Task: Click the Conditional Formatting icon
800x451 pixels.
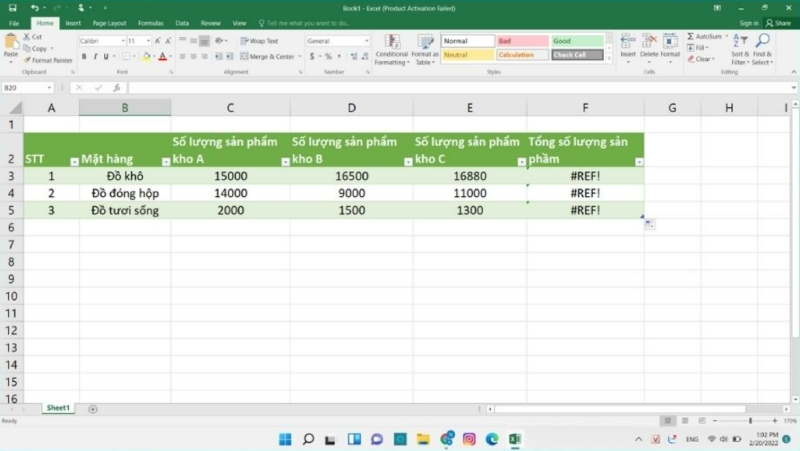Action: coord(391,43)
